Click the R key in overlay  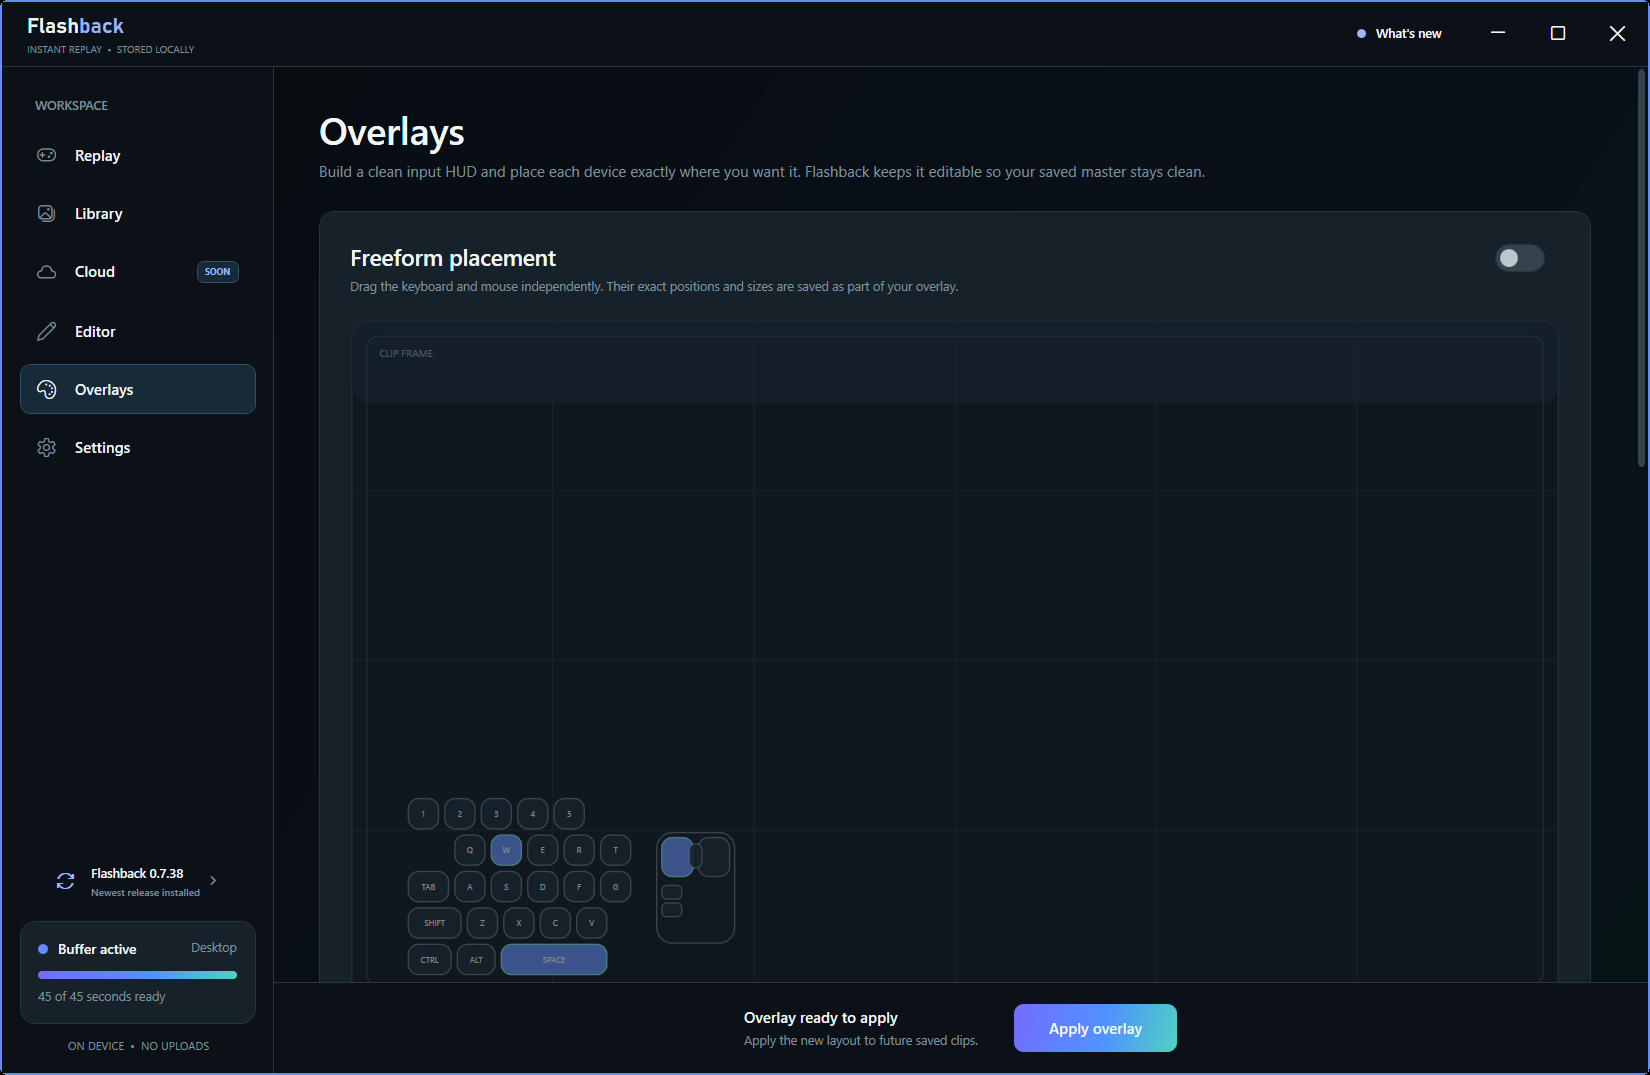pyautogui.click(x=579, y=850)
